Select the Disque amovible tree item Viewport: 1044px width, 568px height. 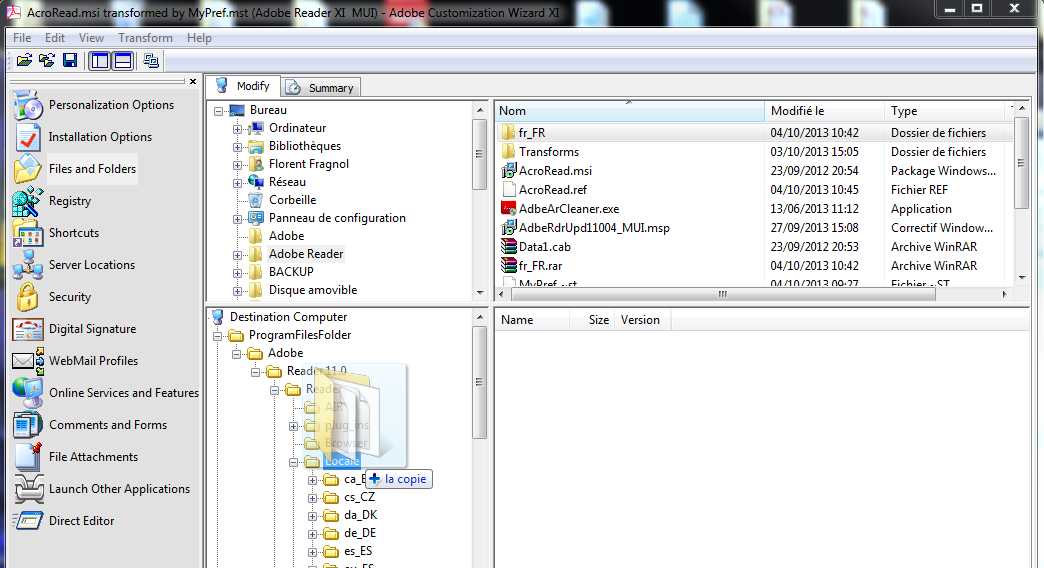pyautogui.click(x=313, y=290)
